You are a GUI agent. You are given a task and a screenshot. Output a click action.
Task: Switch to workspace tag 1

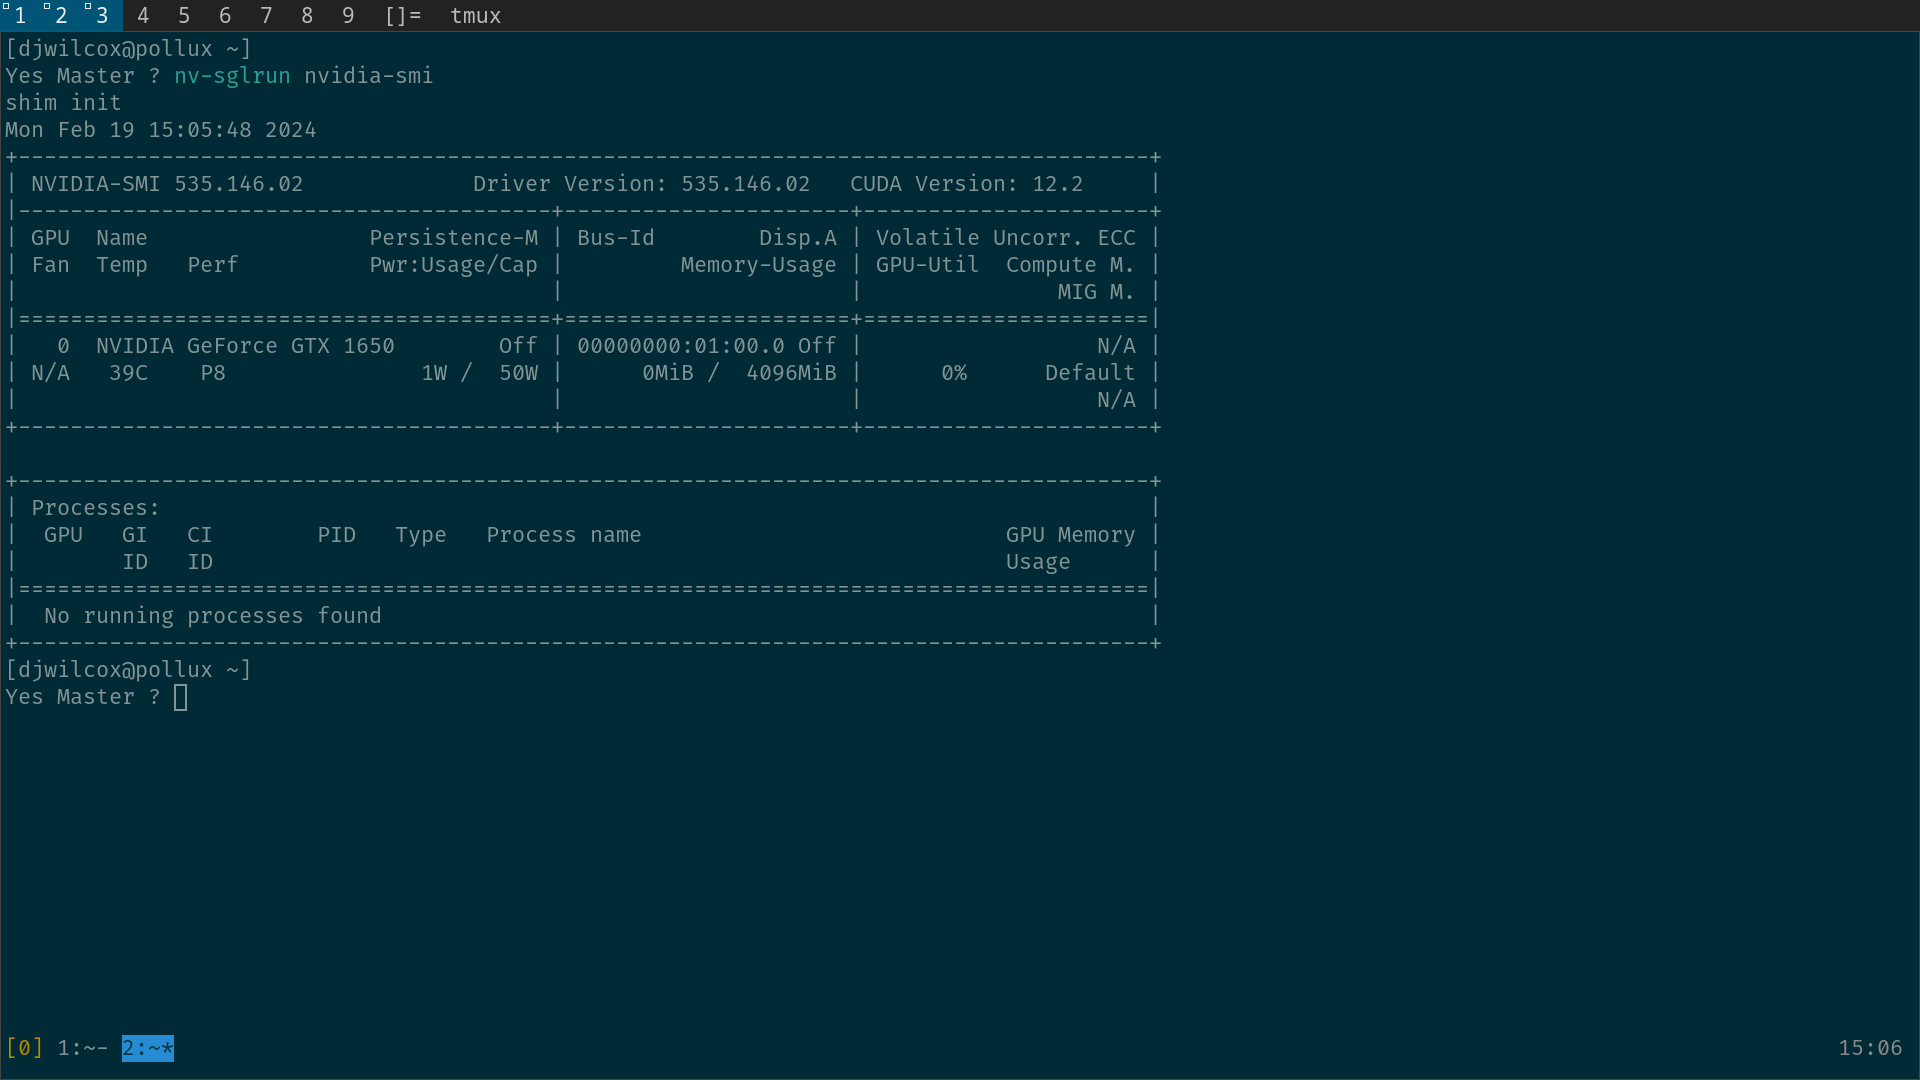coord(20,15)
